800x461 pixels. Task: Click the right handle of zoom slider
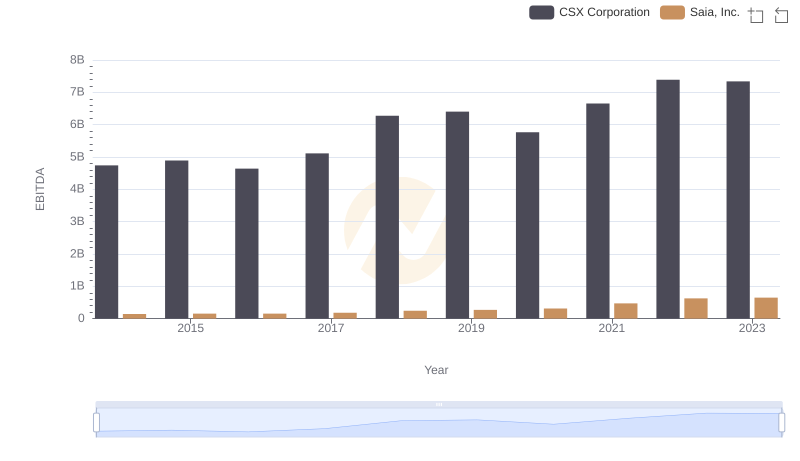[781, 423]
